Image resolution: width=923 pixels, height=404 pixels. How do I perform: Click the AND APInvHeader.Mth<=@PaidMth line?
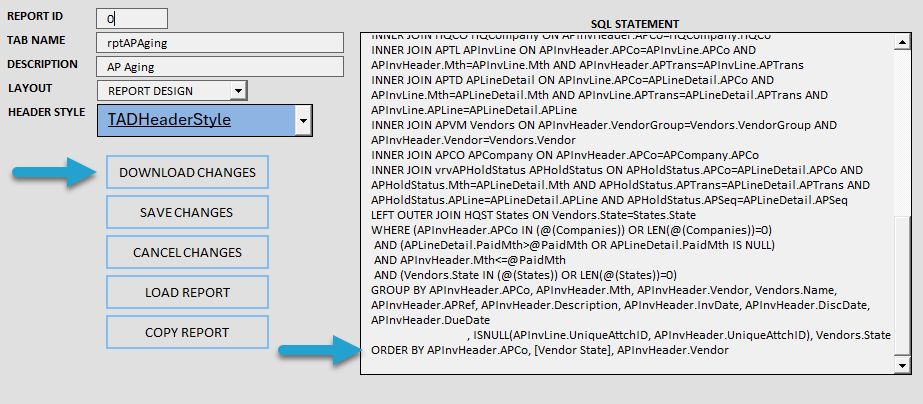click(470, 260)
